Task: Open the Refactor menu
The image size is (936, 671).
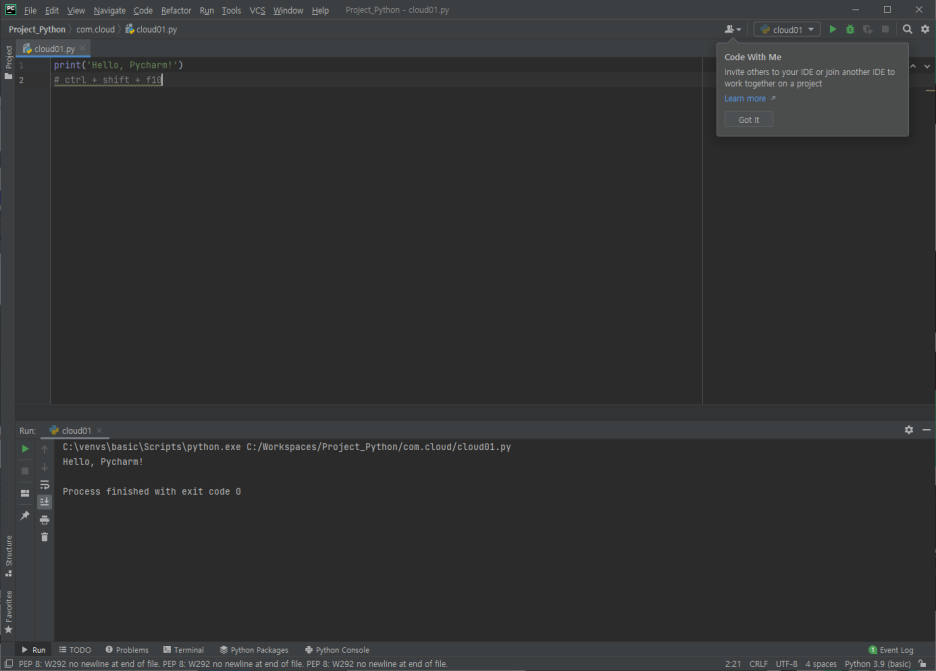Action: click(176, 10)
